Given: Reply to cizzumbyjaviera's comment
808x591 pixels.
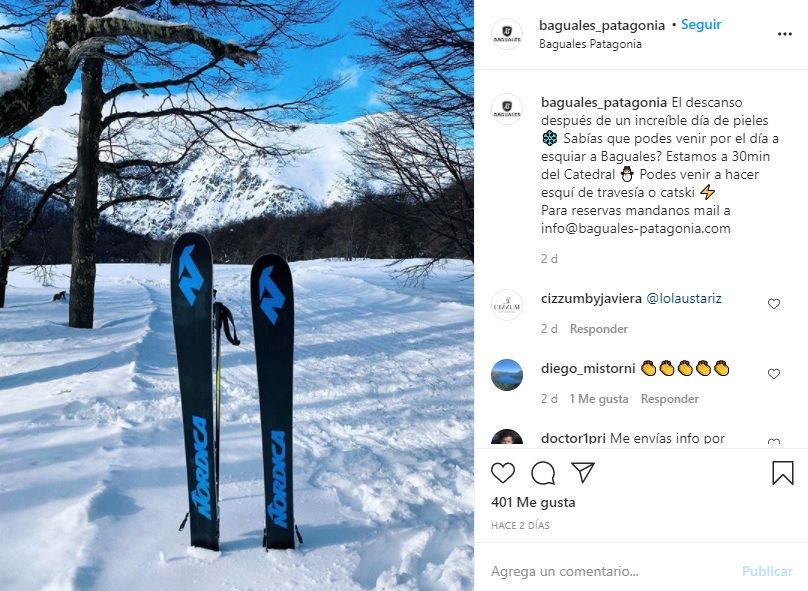Looking at the screenshot, I should (598, 329).
